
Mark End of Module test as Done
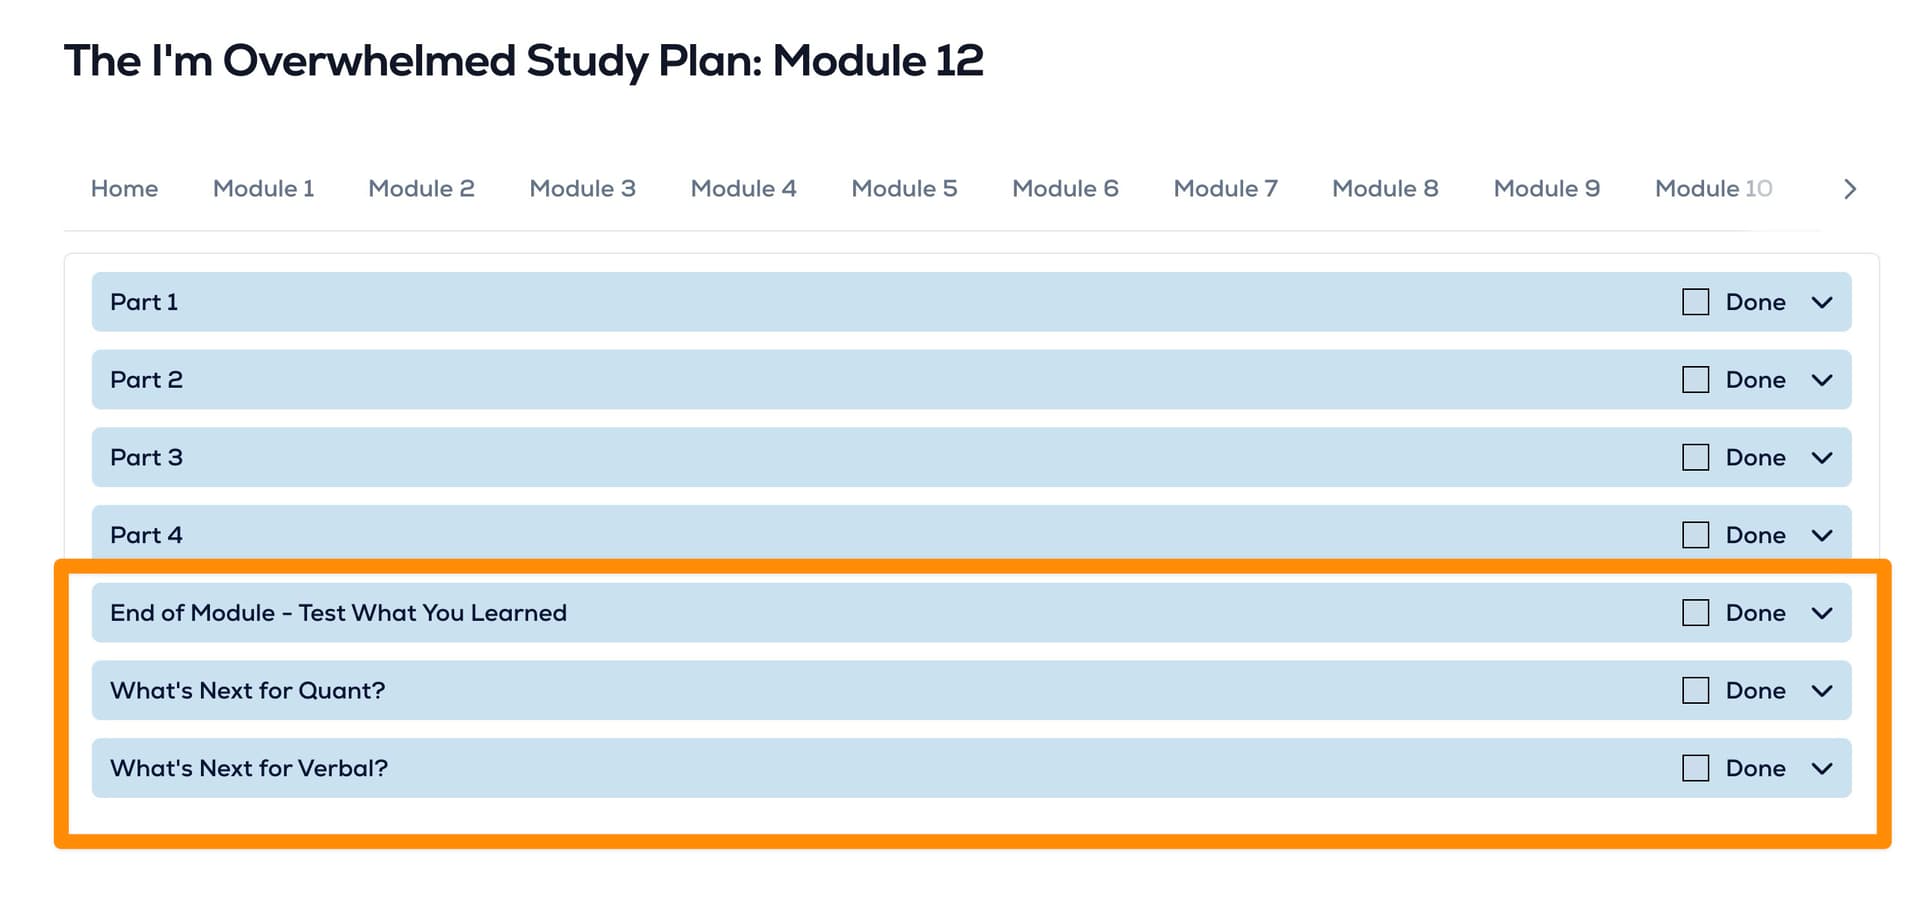[x=1695, y=612]
